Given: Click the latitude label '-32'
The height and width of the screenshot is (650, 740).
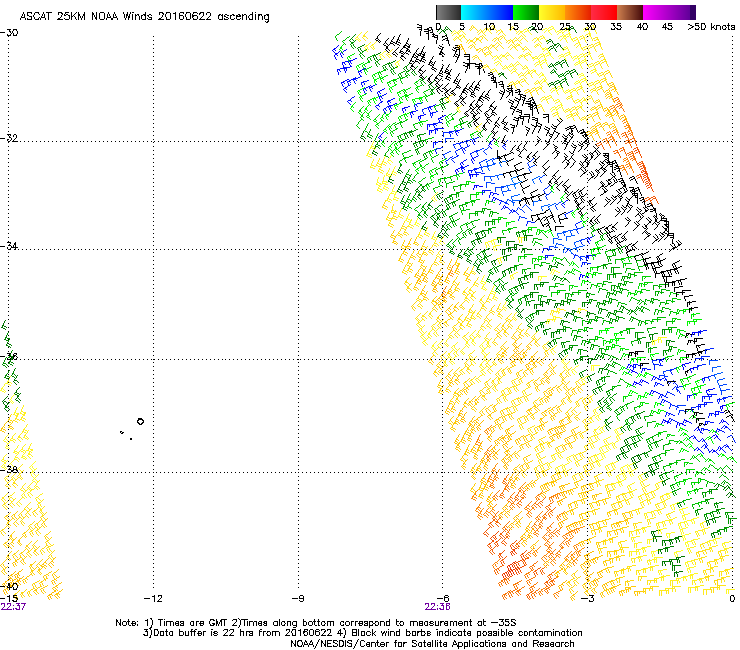Looking at the screenshot, I should [x=9, y=138].
